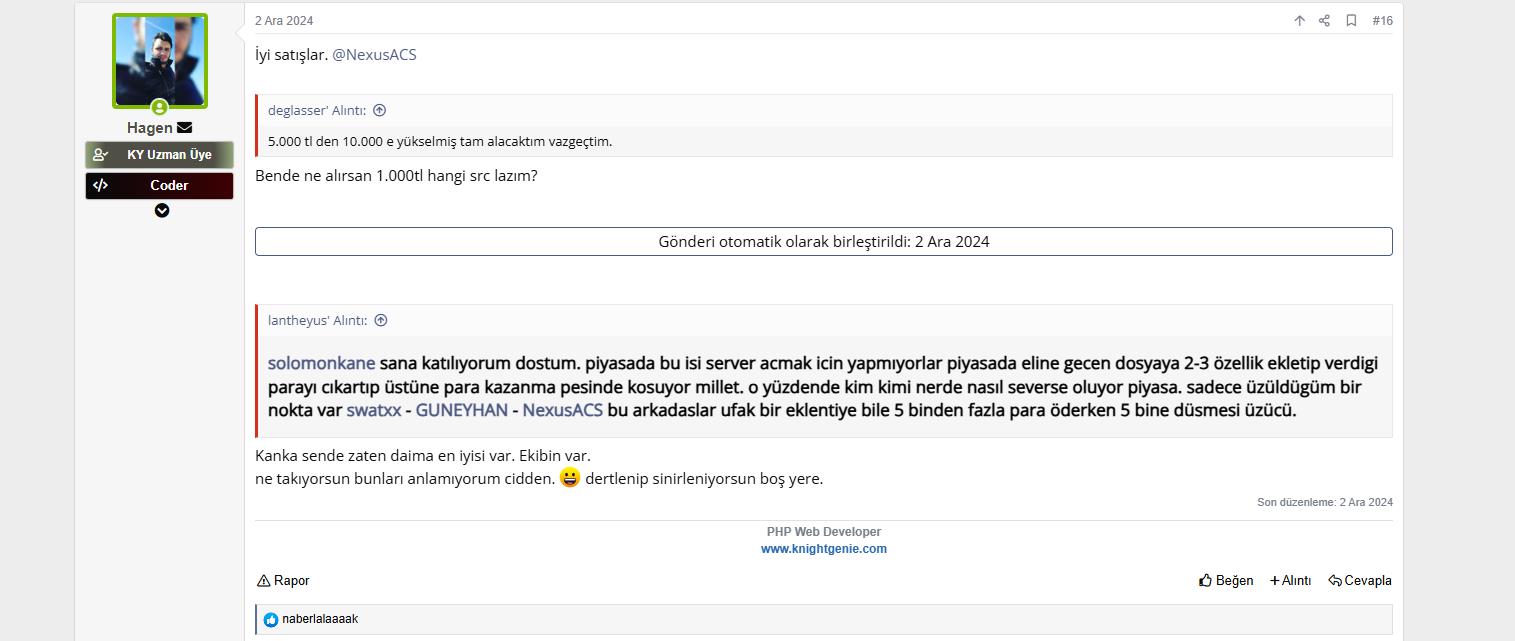Go to deglasser's quoted post arrow icon
Viewport: 1515px width, 641px height.
[379, 110]
